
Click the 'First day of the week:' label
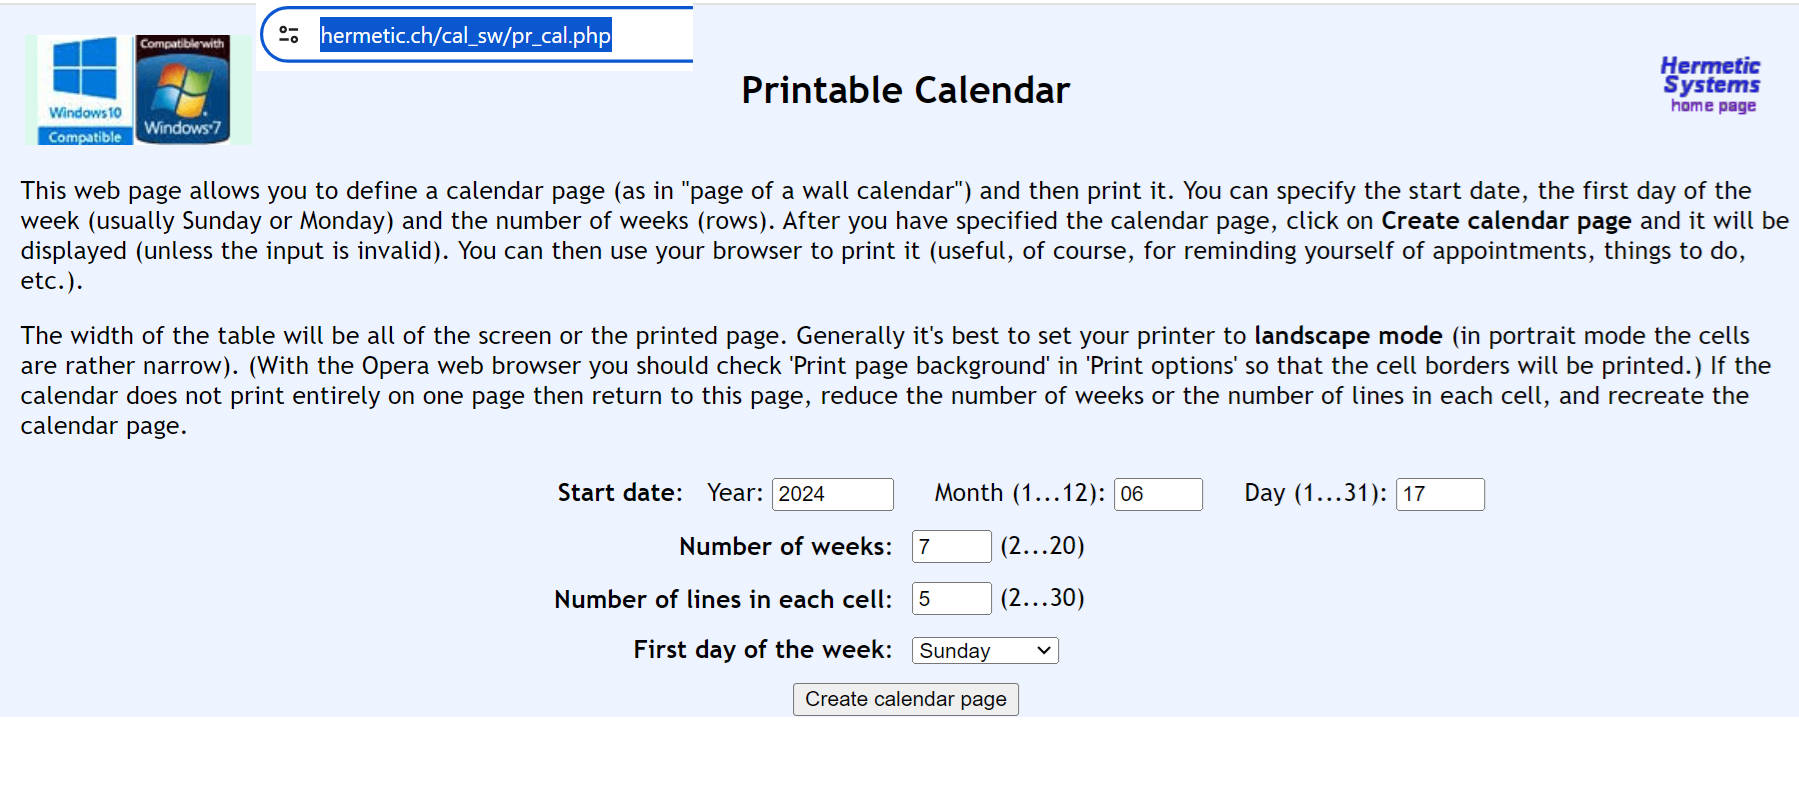pos(762,650)
